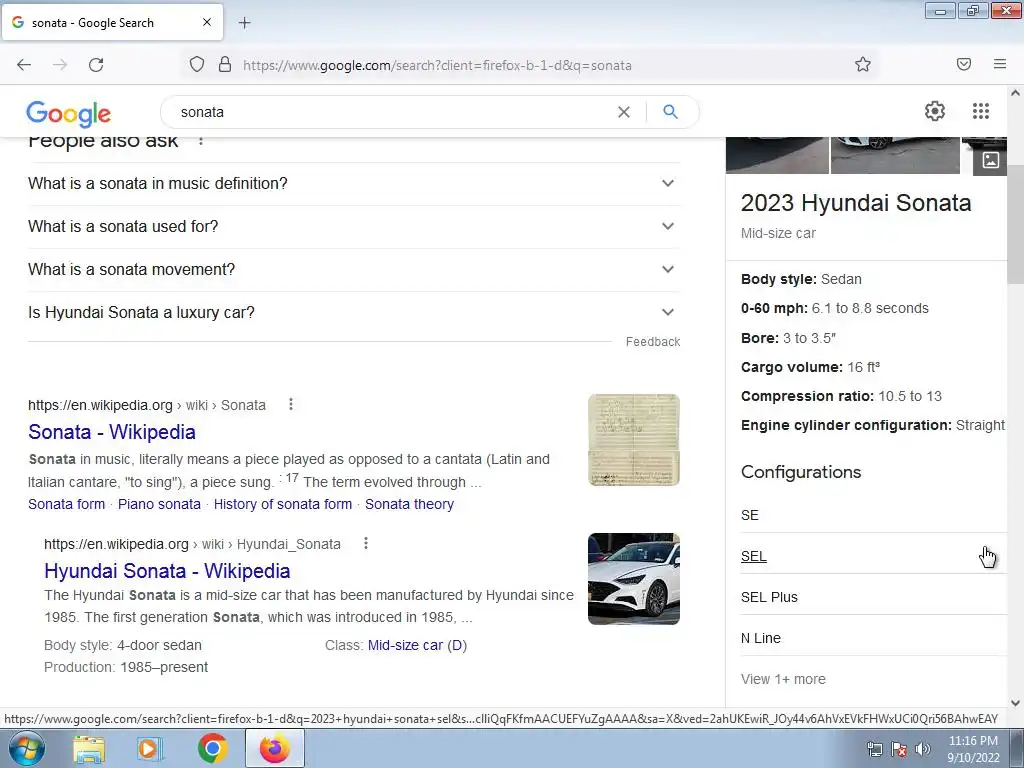Select the N Line configuration

pyautogui.click(x=874, y=638)
